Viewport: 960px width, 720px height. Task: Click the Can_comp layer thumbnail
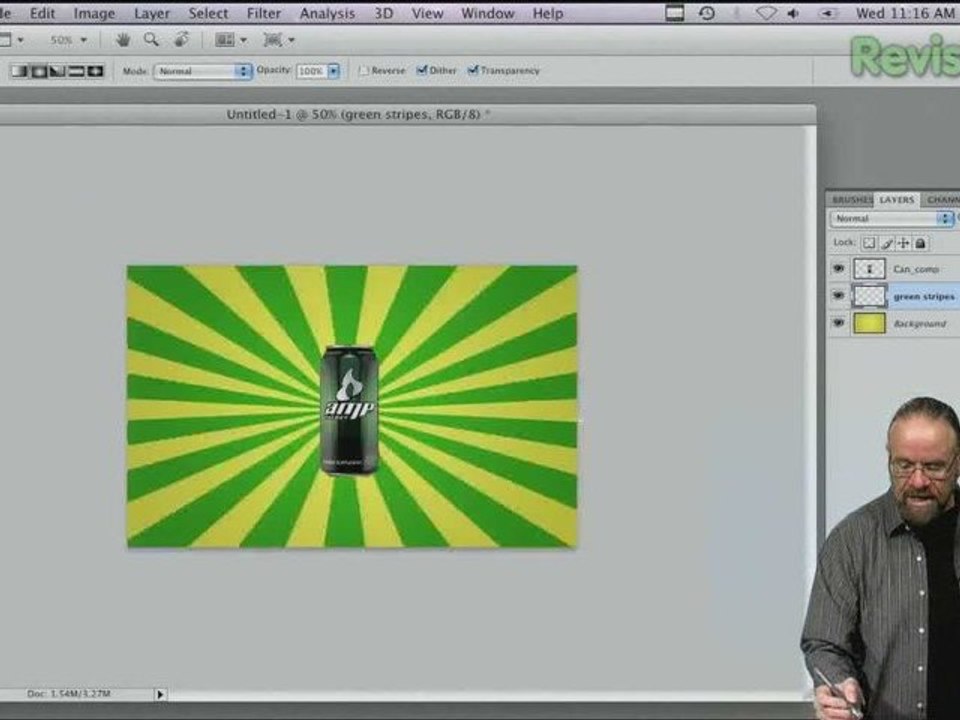(869, 269)
